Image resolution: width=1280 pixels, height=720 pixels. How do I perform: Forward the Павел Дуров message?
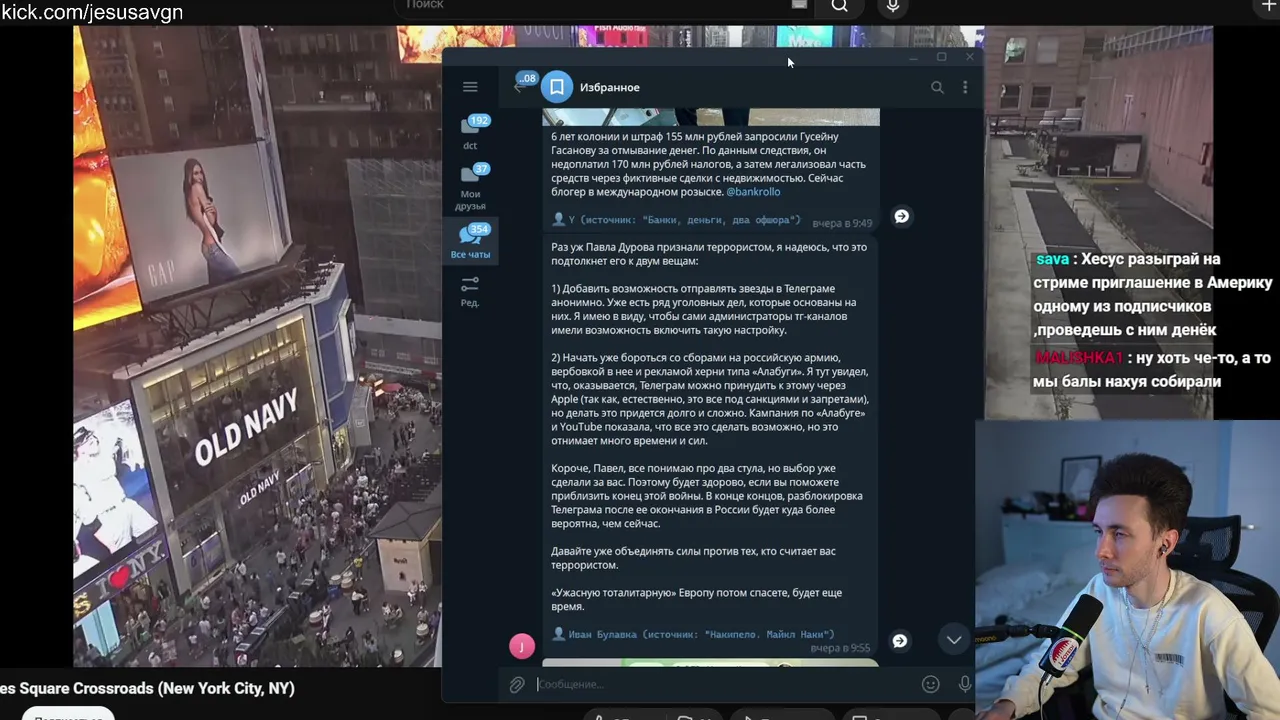900,641
